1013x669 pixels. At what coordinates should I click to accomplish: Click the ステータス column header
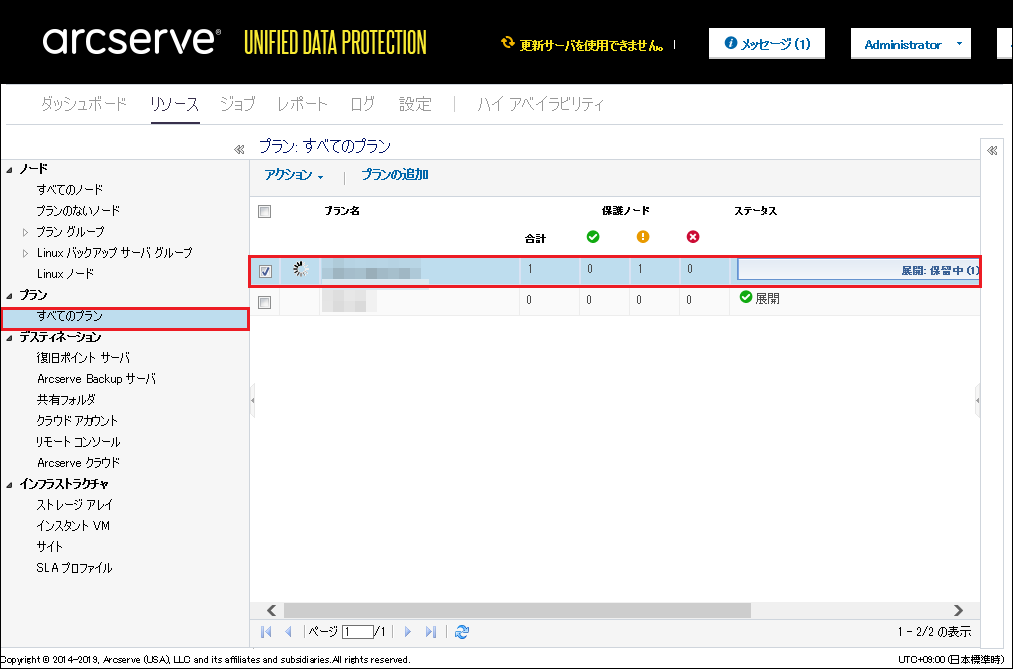[755, 211]
